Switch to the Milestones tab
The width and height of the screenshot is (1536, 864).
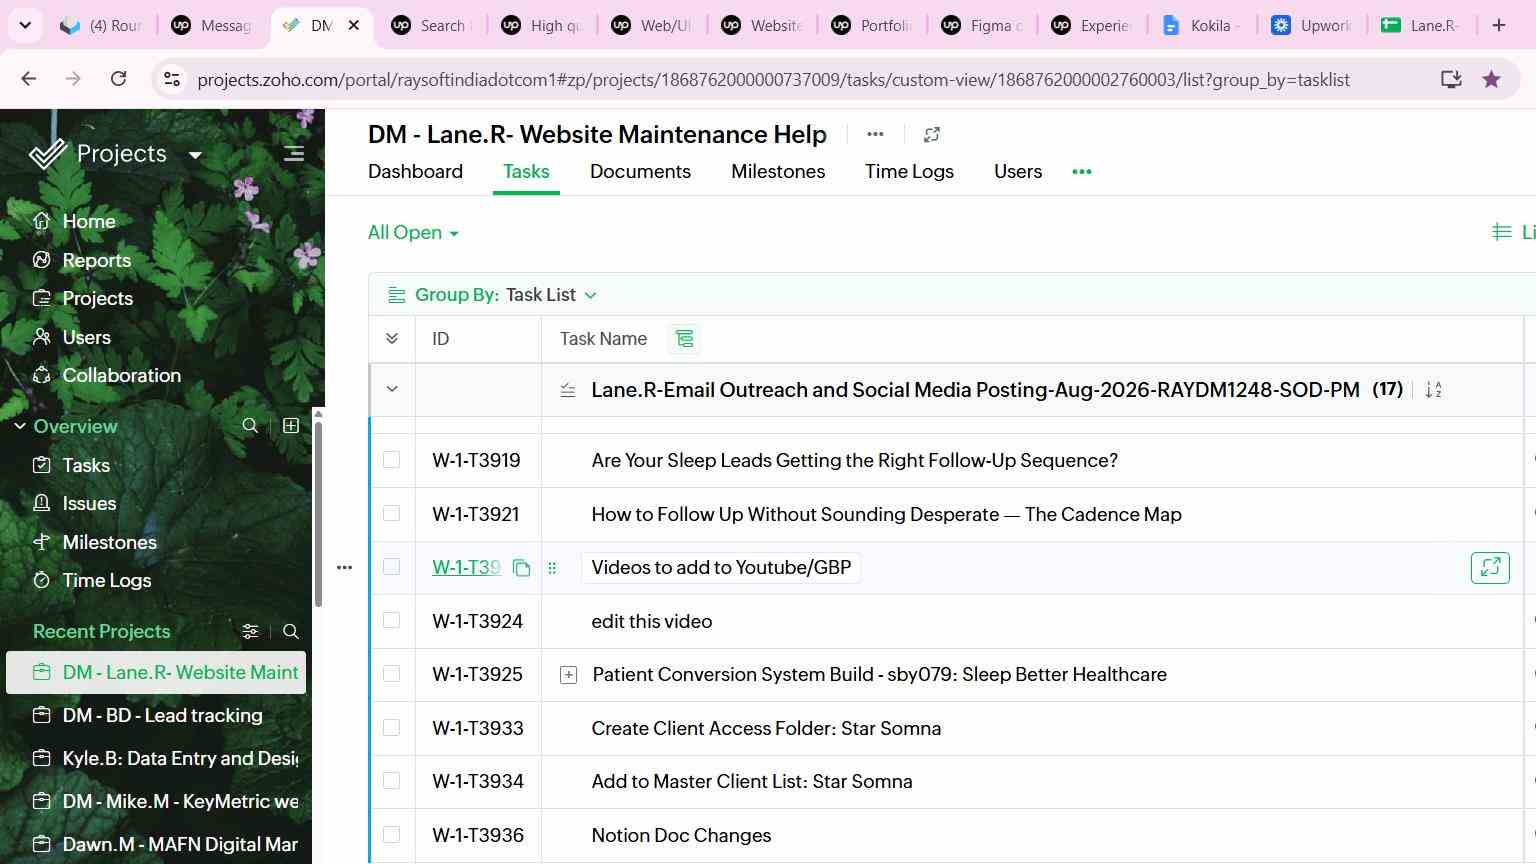(778, 172)
